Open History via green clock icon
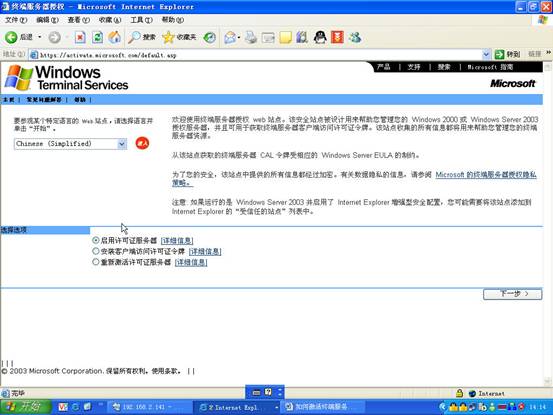Image resolution: width=553 pixels, height=415 pixels. 210,37
